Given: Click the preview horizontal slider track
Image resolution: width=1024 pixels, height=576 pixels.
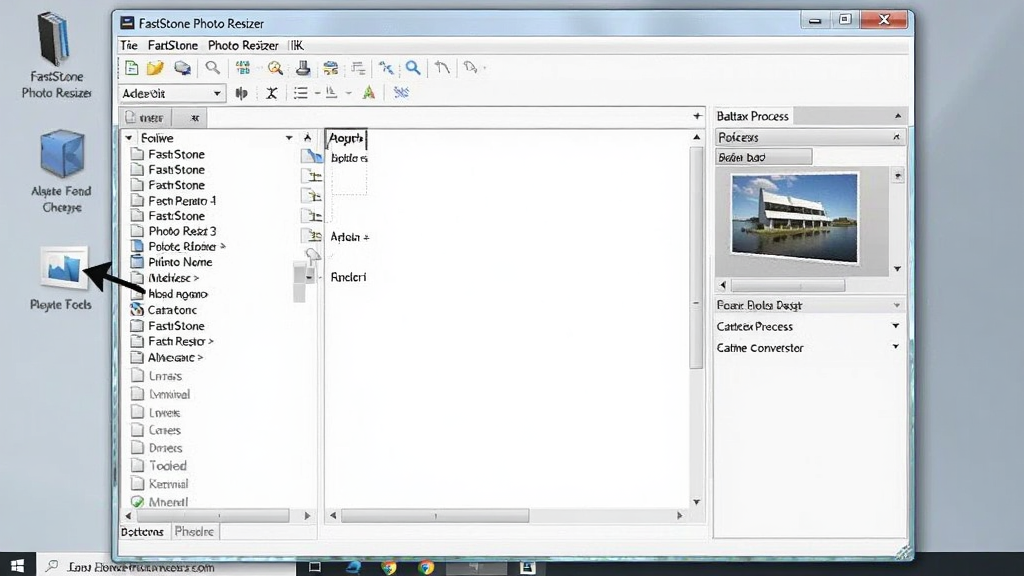Looking at the screenshot, I should tap(788, 285).
